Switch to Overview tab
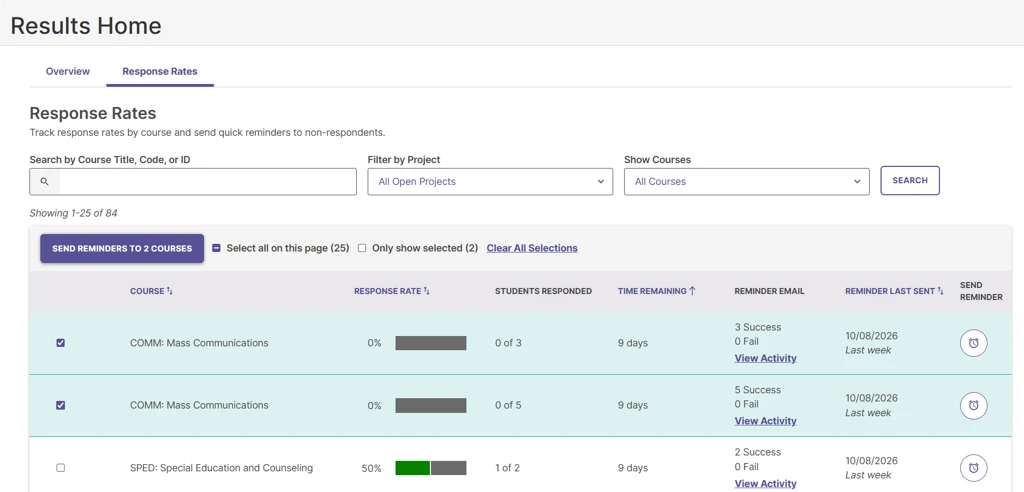Viewport: 1024px width, 492px height. click(68, 71)
